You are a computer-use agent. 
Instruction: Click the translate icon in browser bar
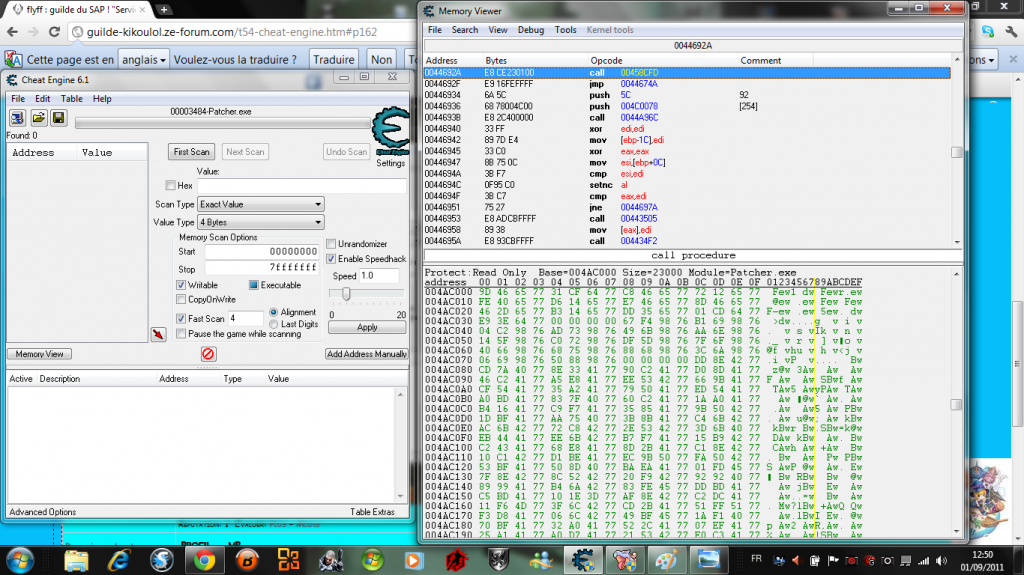click(13, 59)
